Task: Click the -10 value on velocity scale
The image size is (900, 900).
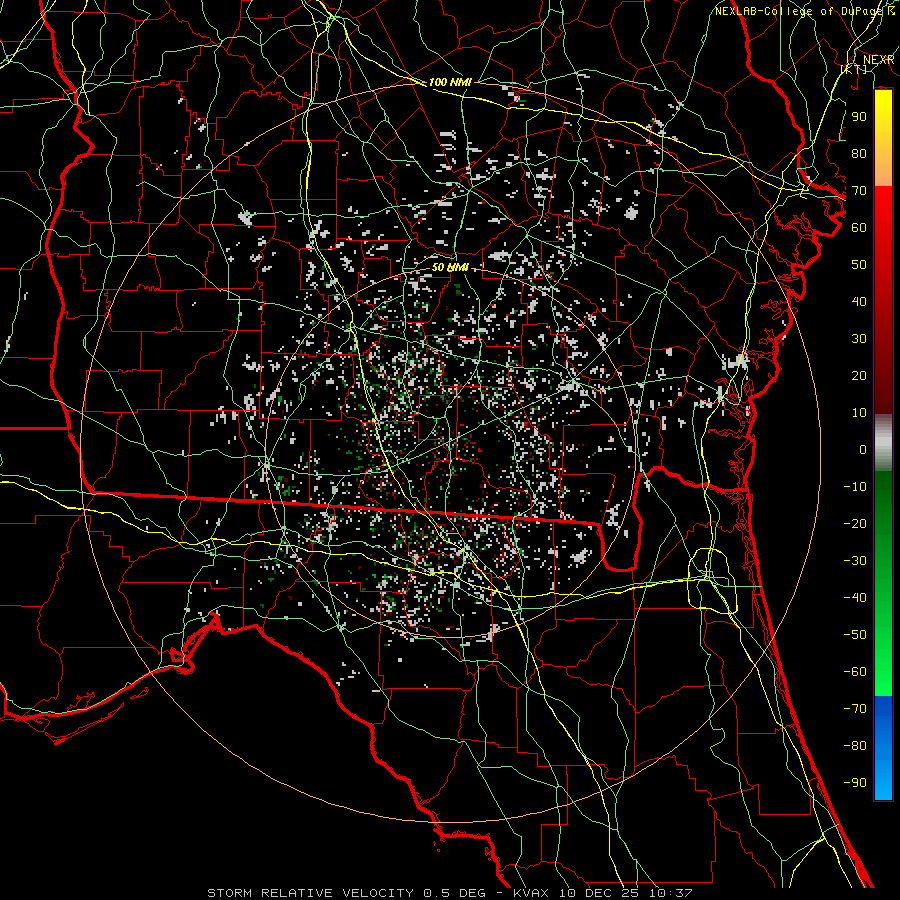Action: pyautogui.click(x=855, y=487)
